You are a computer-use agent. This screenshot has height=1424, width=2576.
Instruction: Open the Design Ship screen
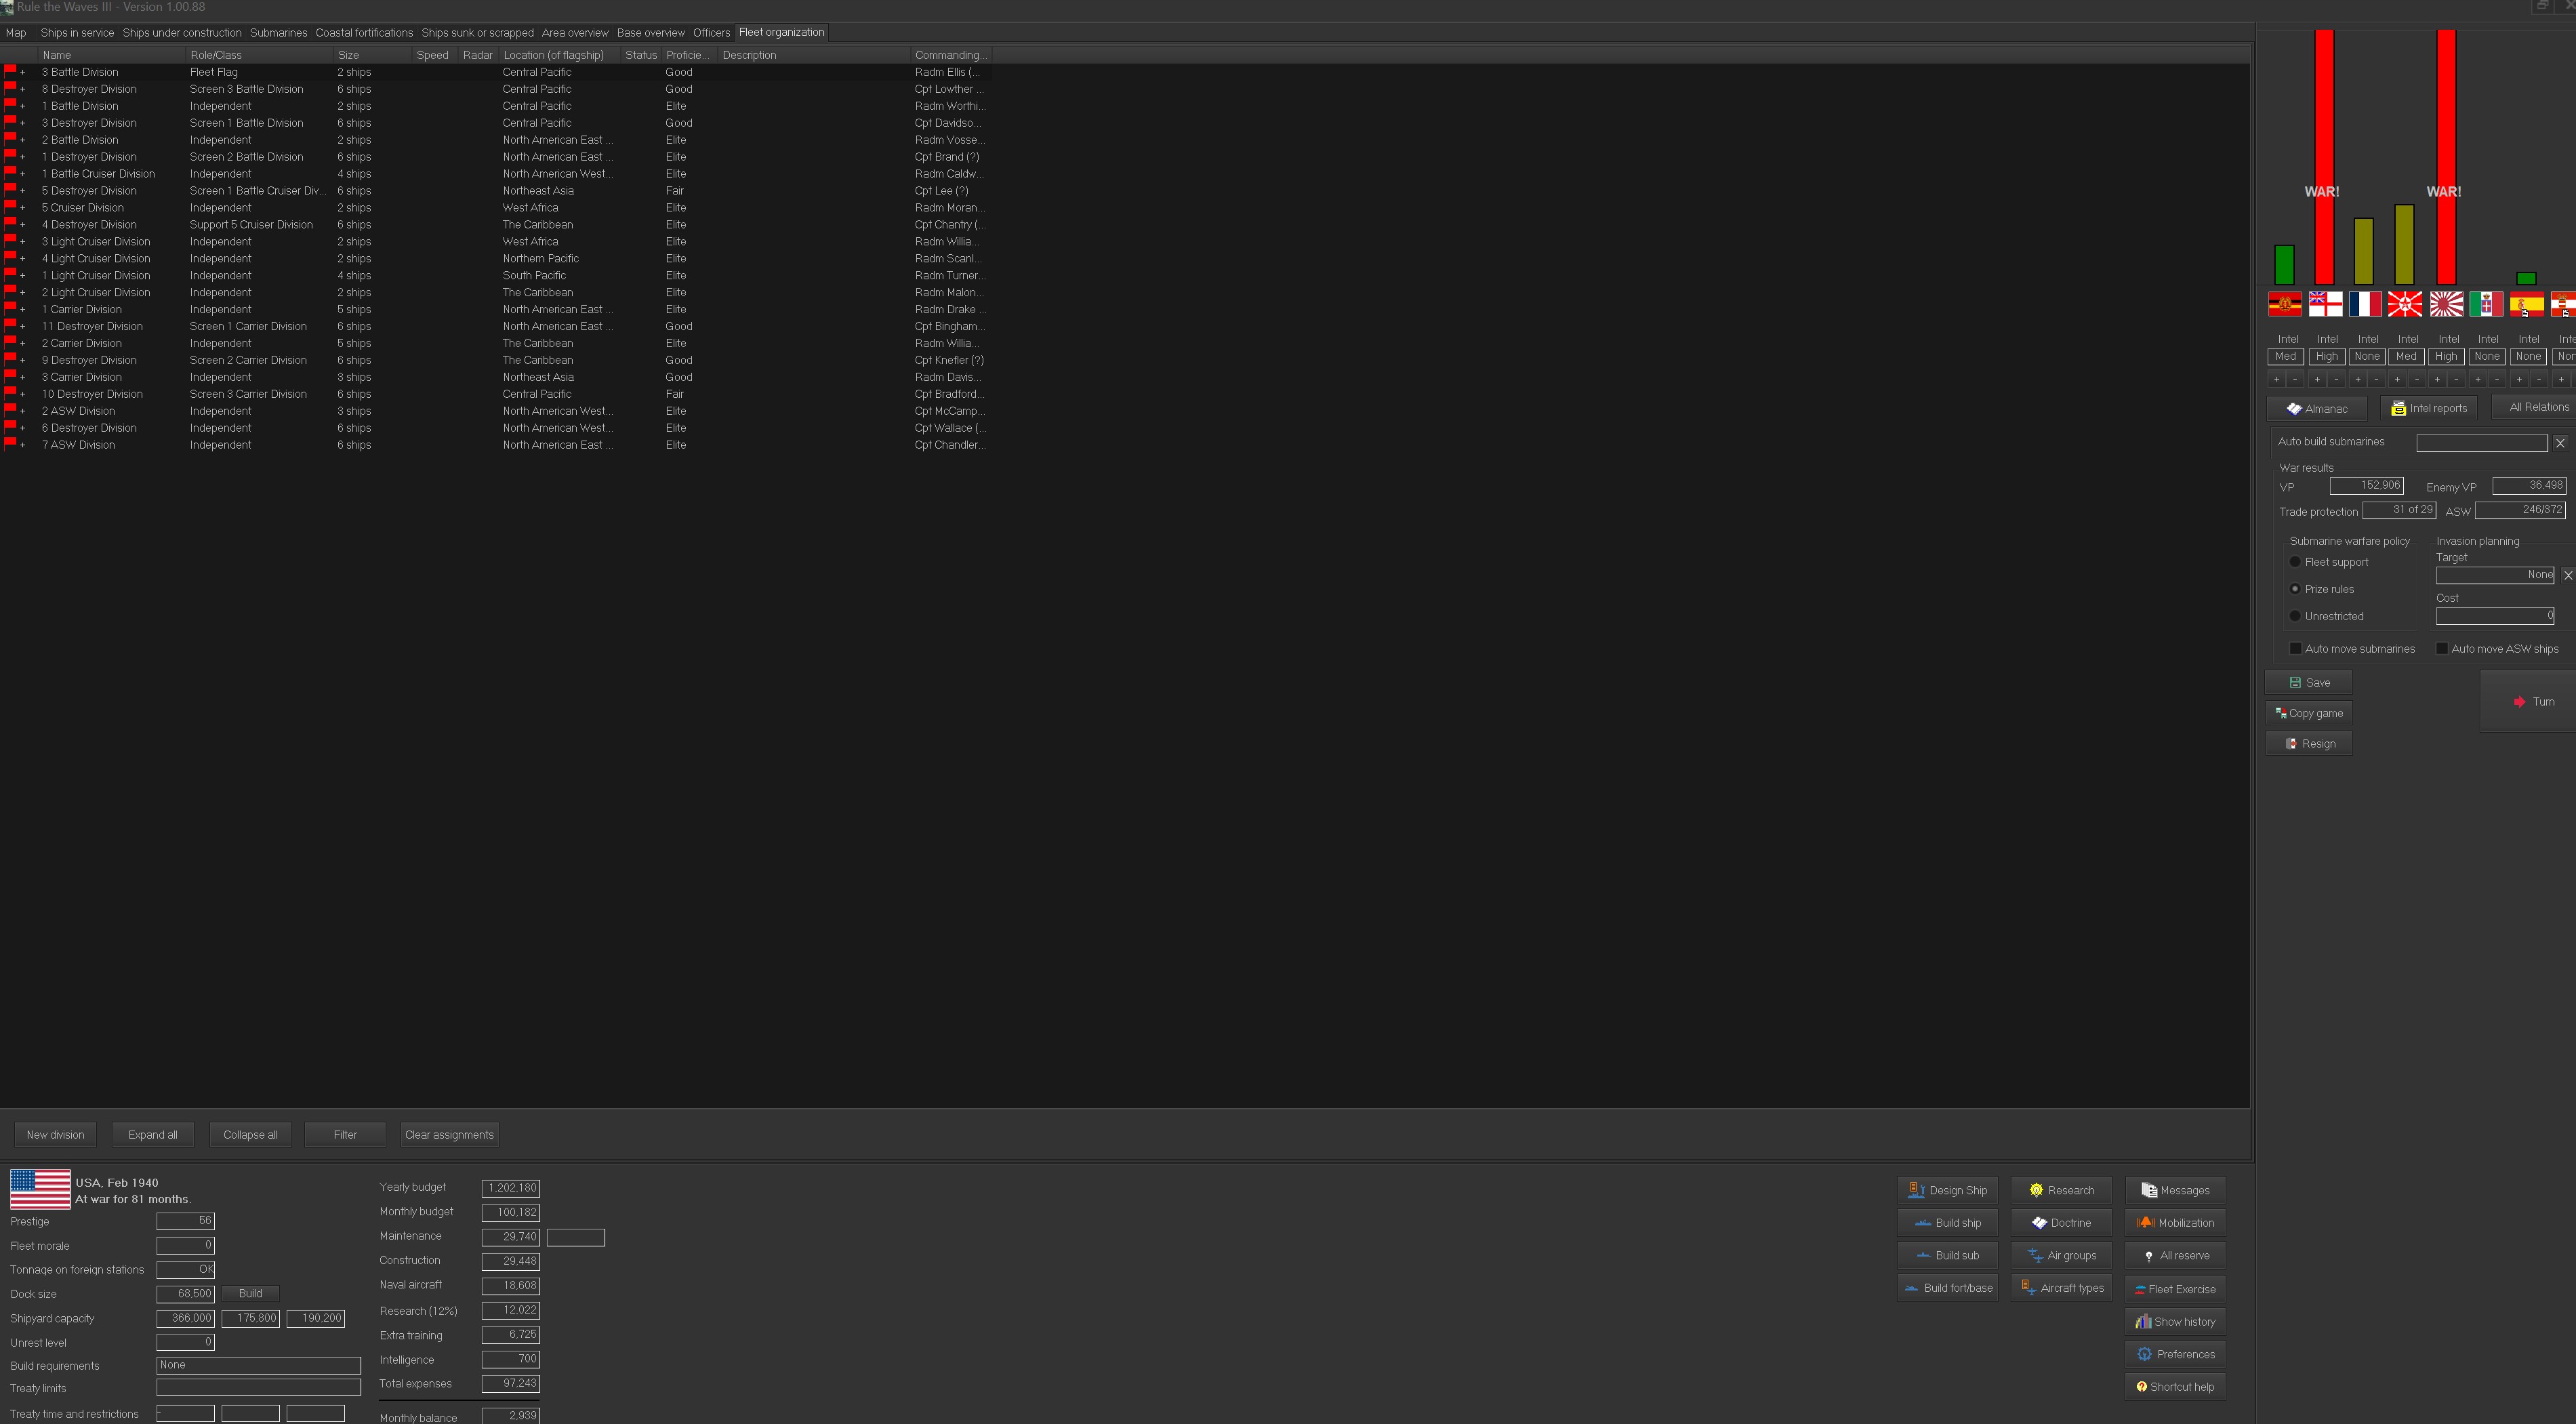[1947, 1190]
